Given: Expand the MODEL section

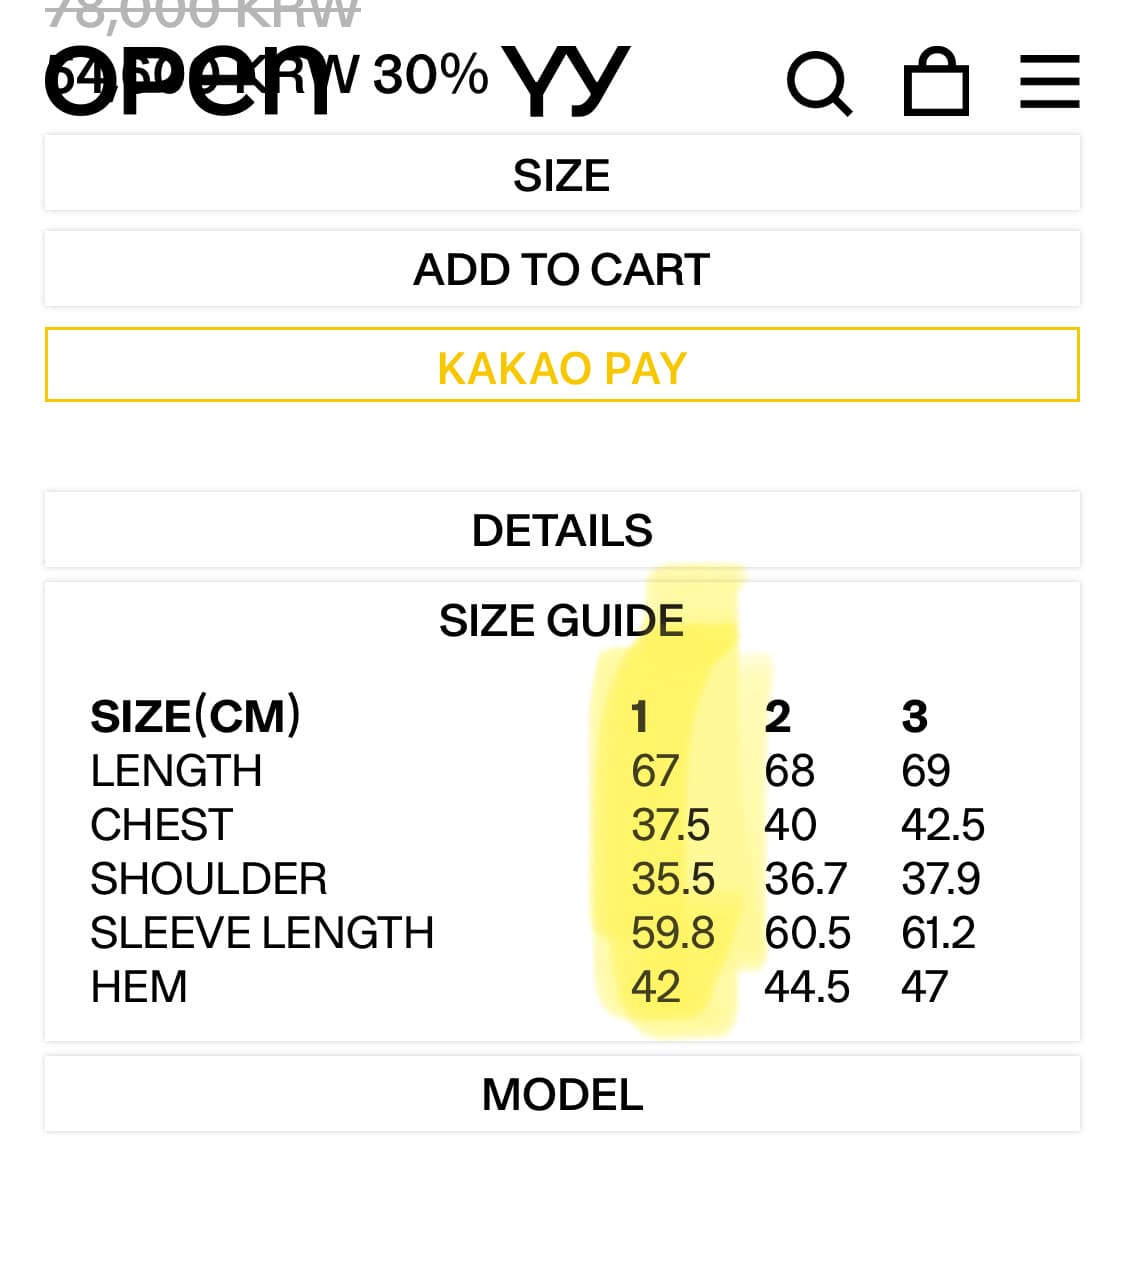Looking at the screenshot, I should (562, 1094).
